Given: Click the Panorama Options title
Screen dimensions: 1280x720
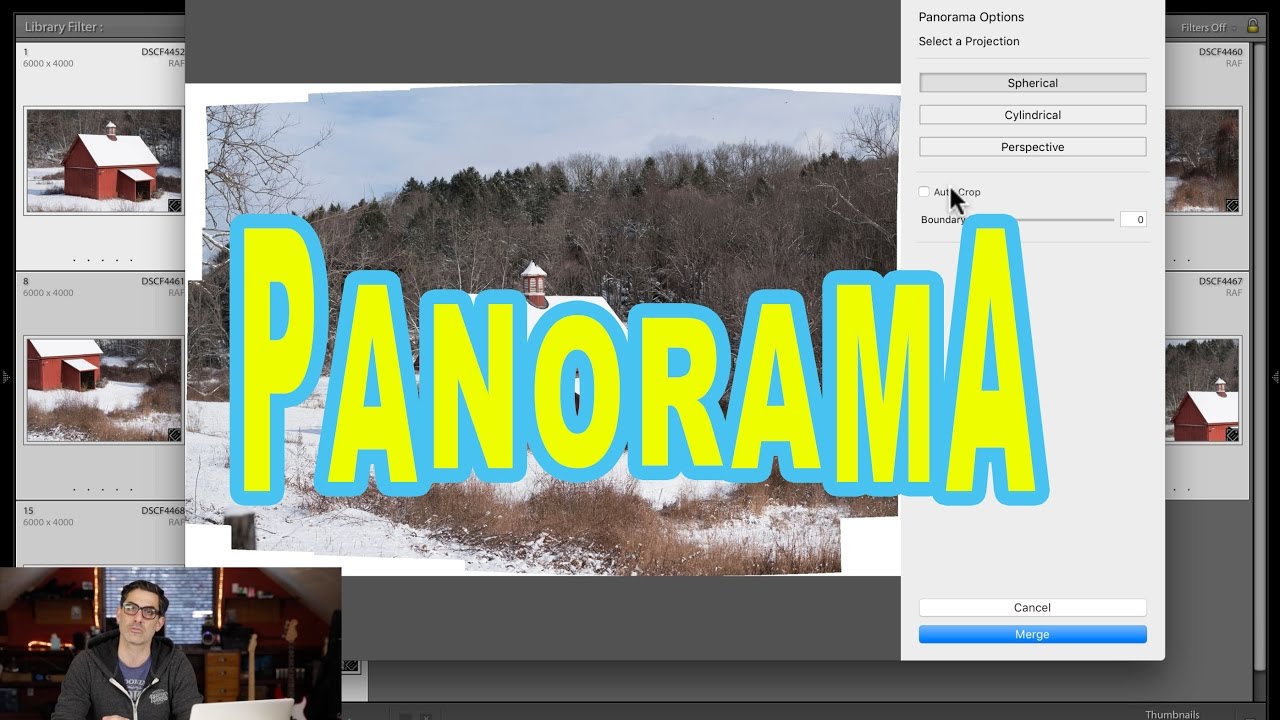Looking at the screenshot, I should [971, 17].
